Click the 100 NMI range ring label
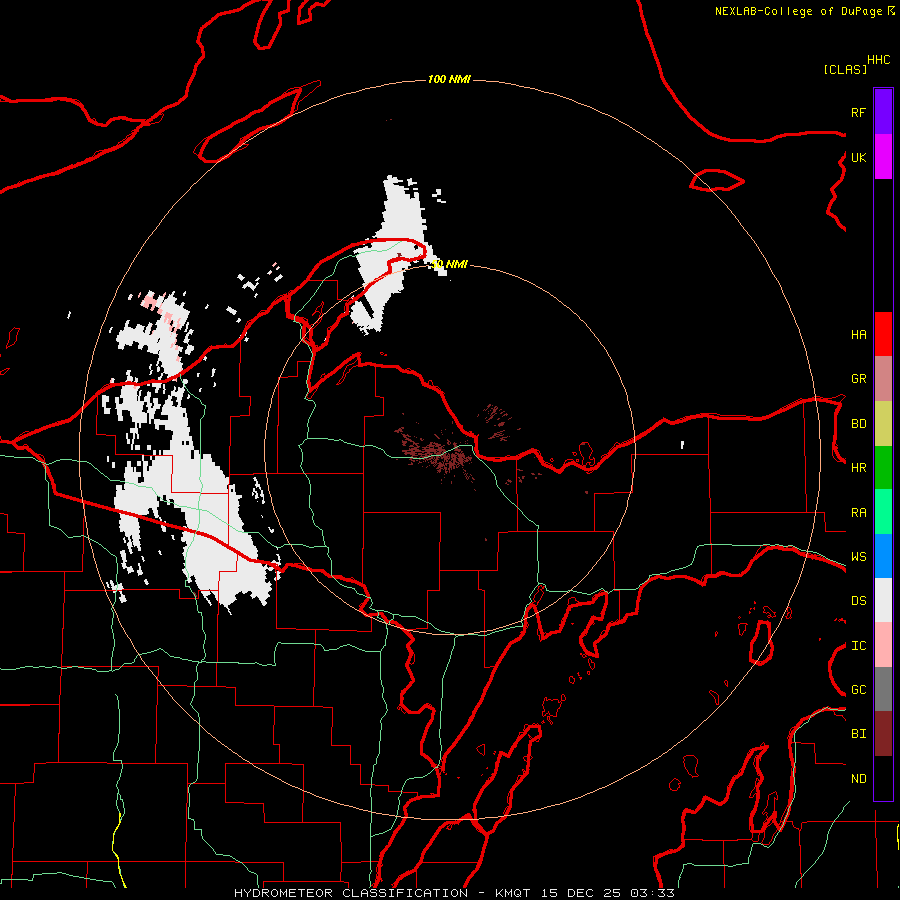The height and width of the screenshot is (900, 900). pos(449,79)
